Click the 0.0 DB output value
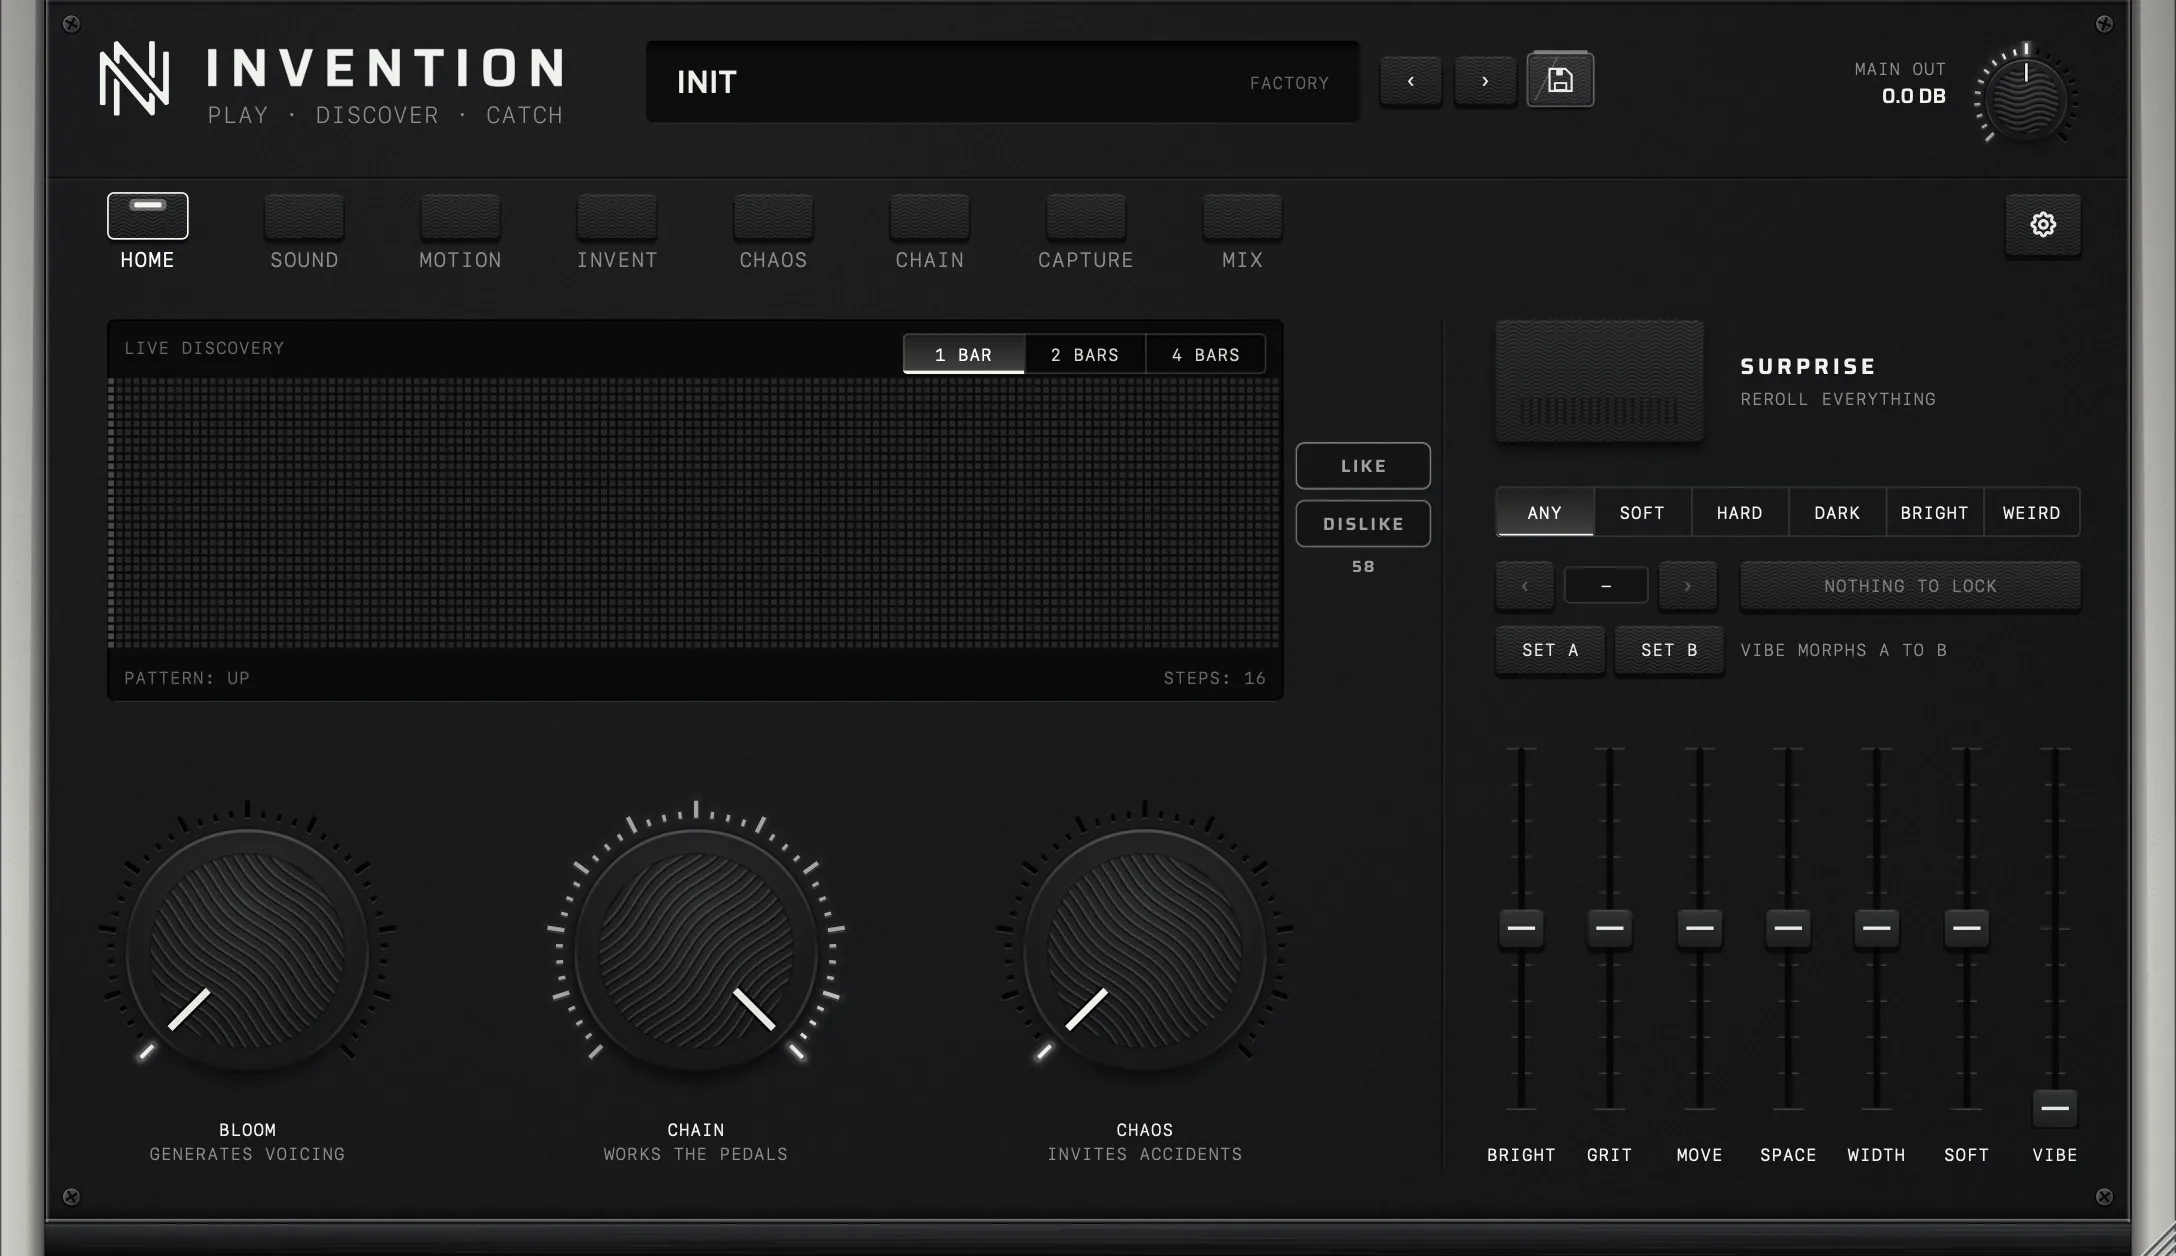Viewport: 2176px width, 1256px height. (1914, 96)
